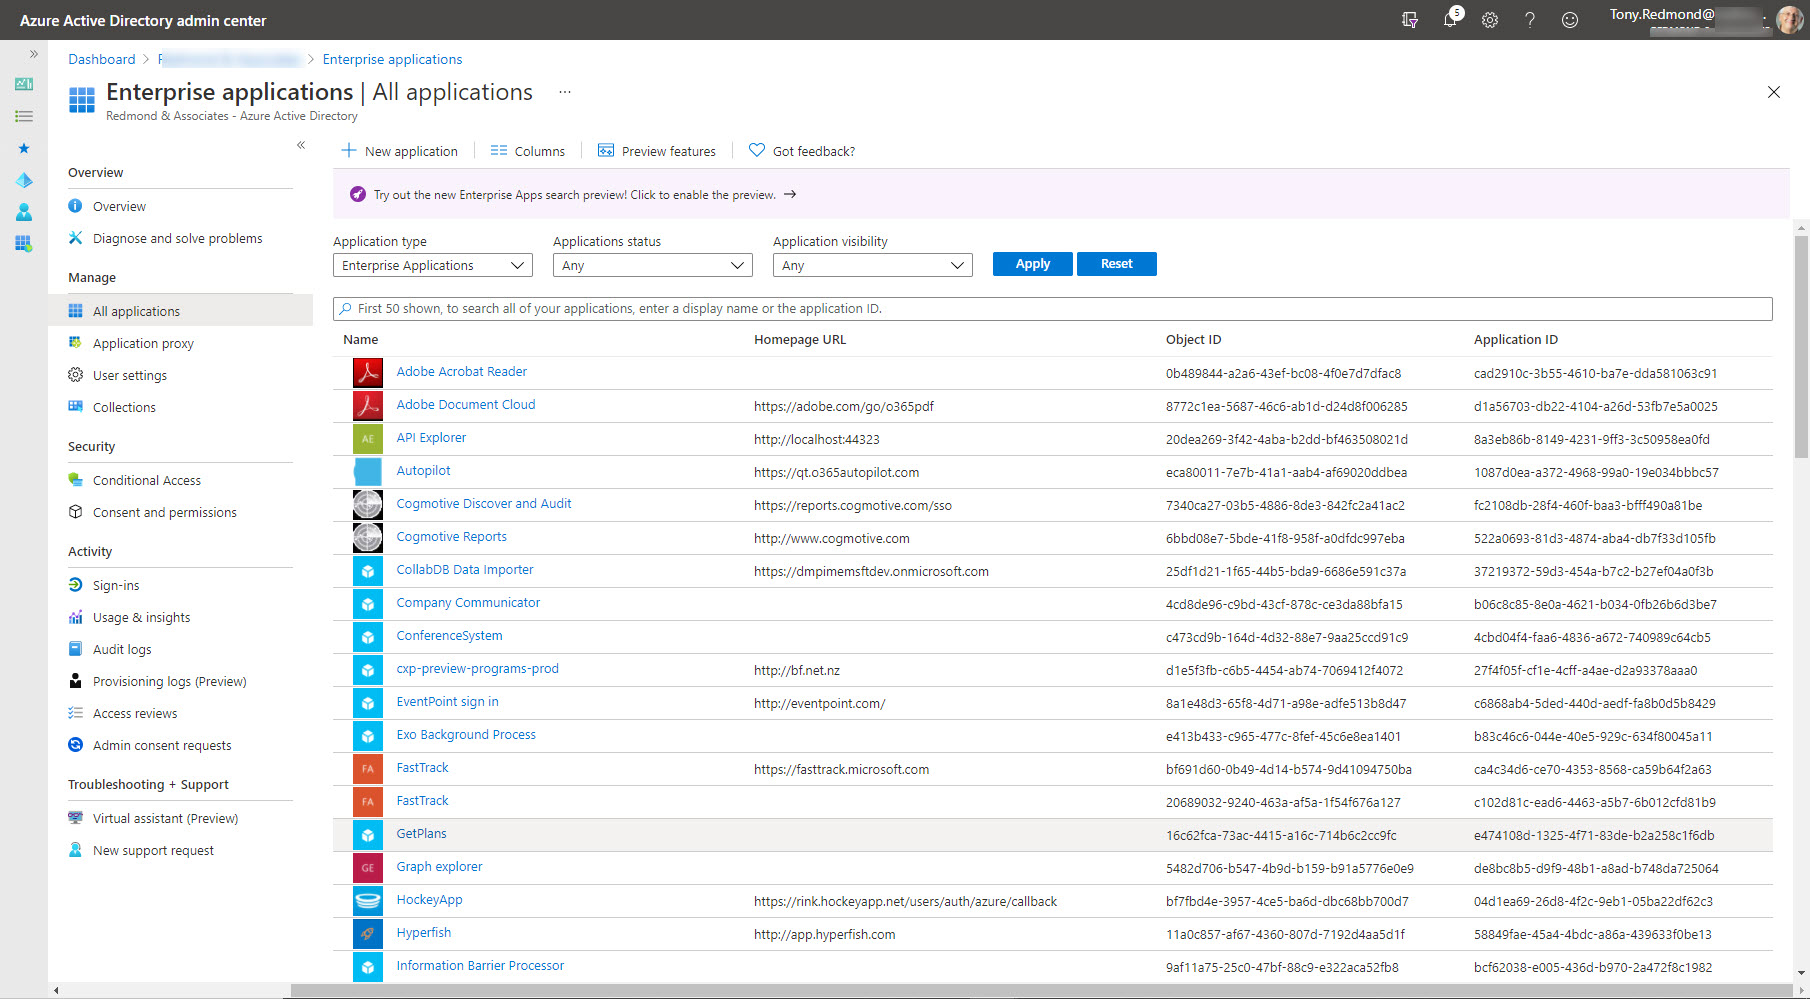This screenshot has height=999, width=1810.
Task: Click the Cogmotive Reports app icon
Action: tap(368, 537)
